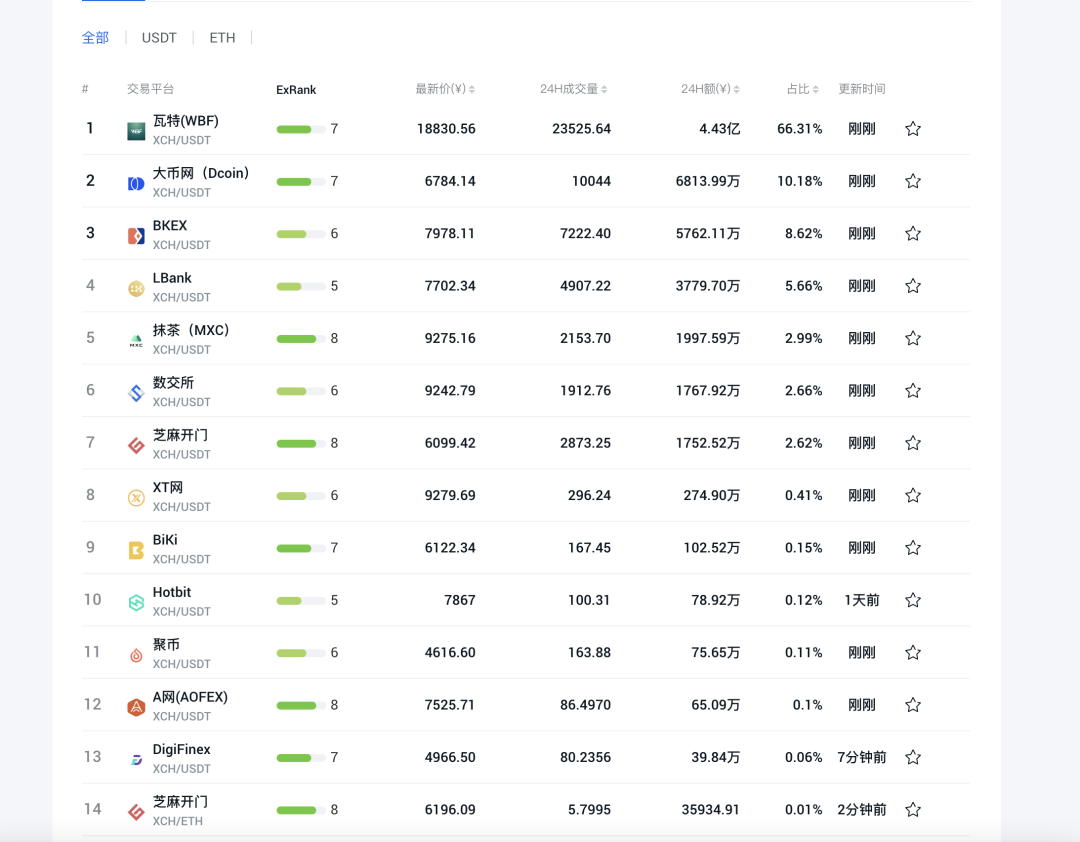Click the XT网 exchange logo
Screen dimensions: 1080x842
click(x=136, y=497)
